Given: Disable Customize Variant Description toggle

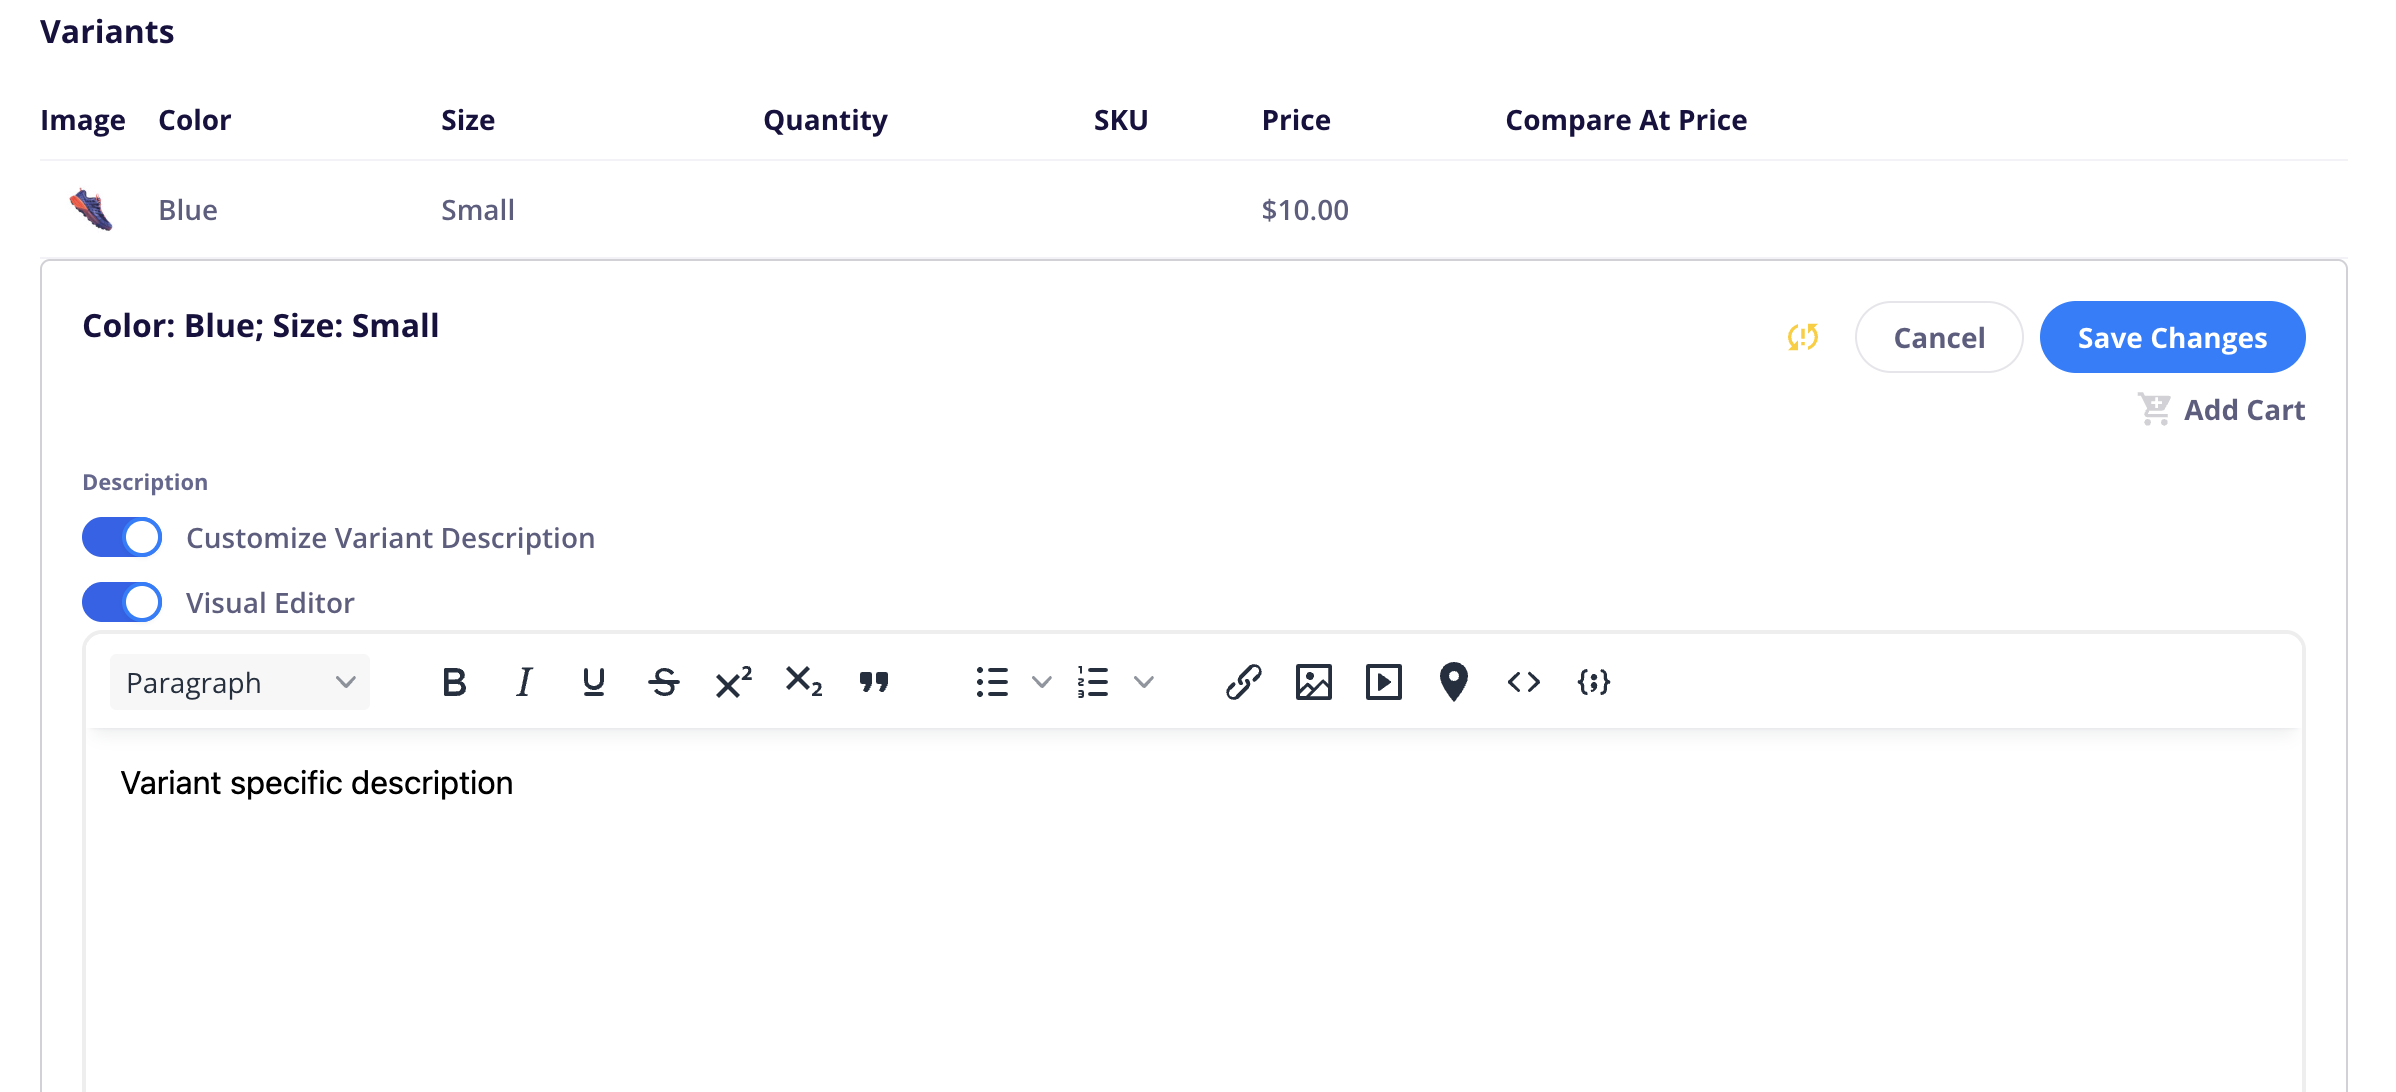Looking at the screenshot, I should coord(122,537).
